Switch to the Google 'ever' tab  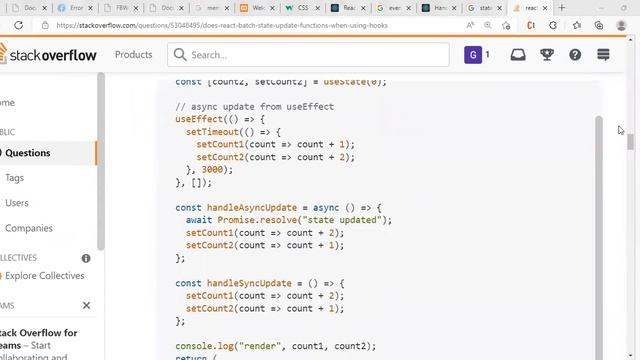pyautogui.click(x=393, y=8)
